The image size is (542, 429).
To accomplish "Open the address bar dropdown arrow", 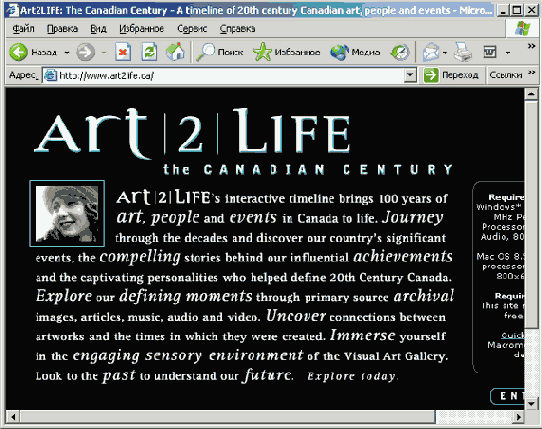I will point(410,75).
